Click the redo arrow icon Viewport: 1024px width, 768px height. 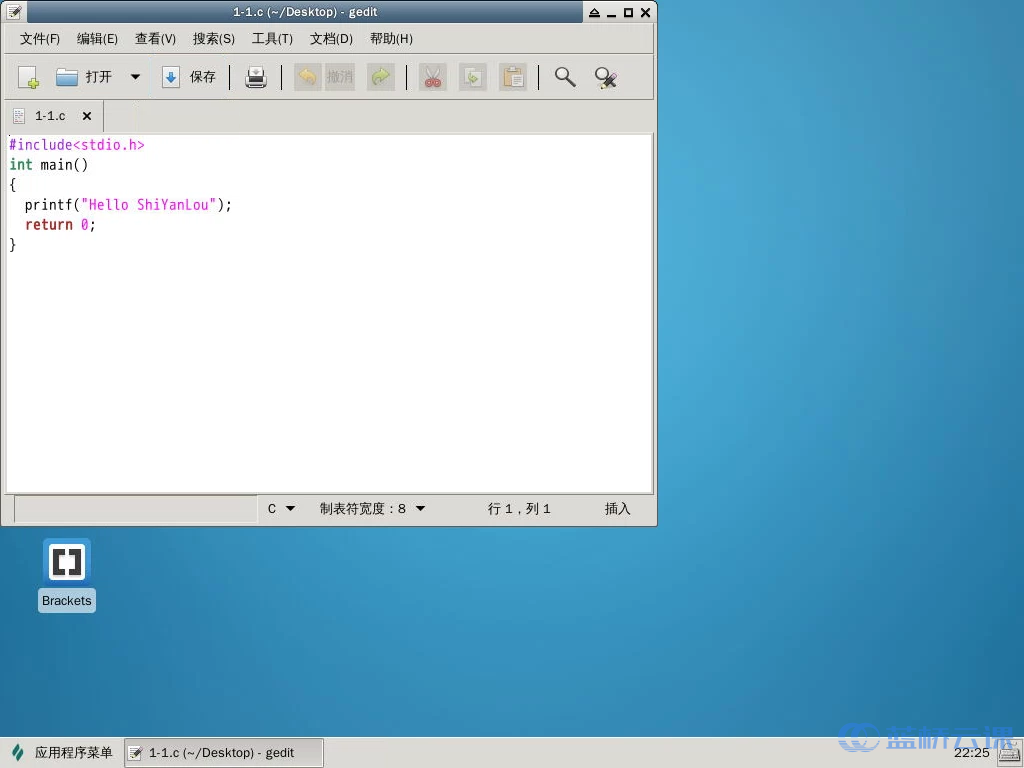coord(380,77)
